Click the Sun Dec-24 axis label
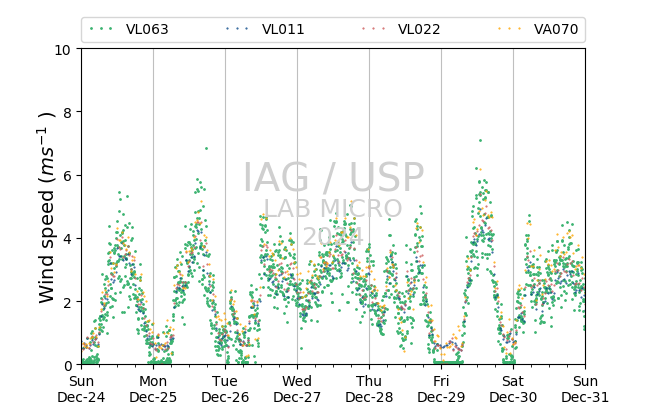This screenshot has height=409, width=650. pos(81,389)
